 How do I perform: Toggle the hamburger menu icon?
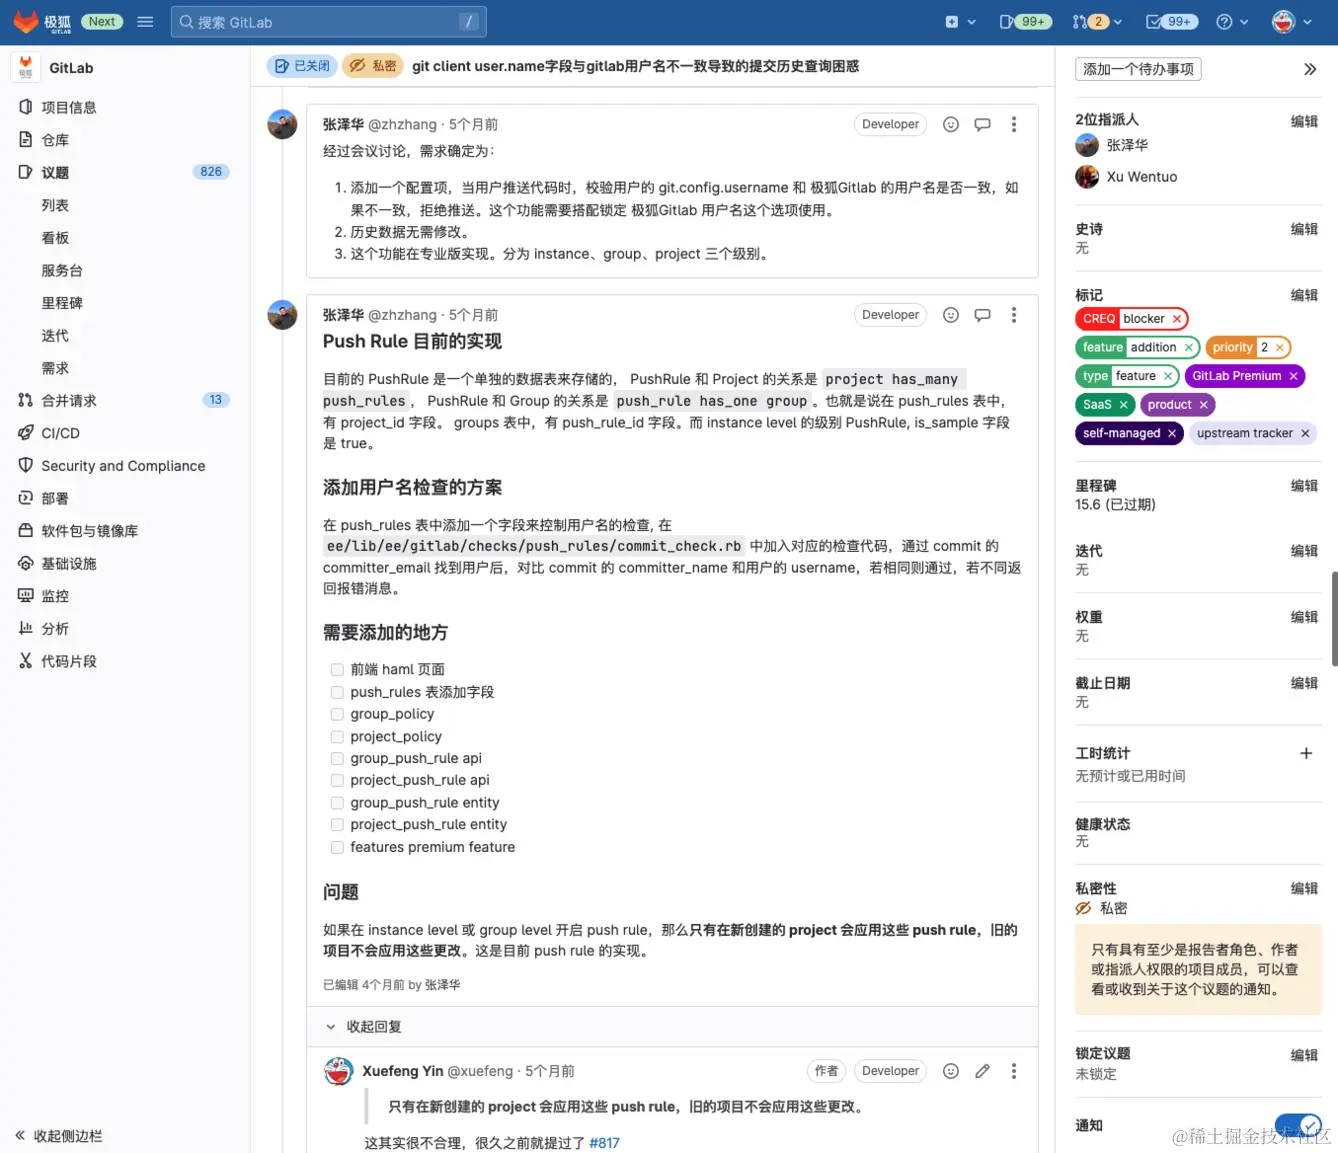(145, 21)
